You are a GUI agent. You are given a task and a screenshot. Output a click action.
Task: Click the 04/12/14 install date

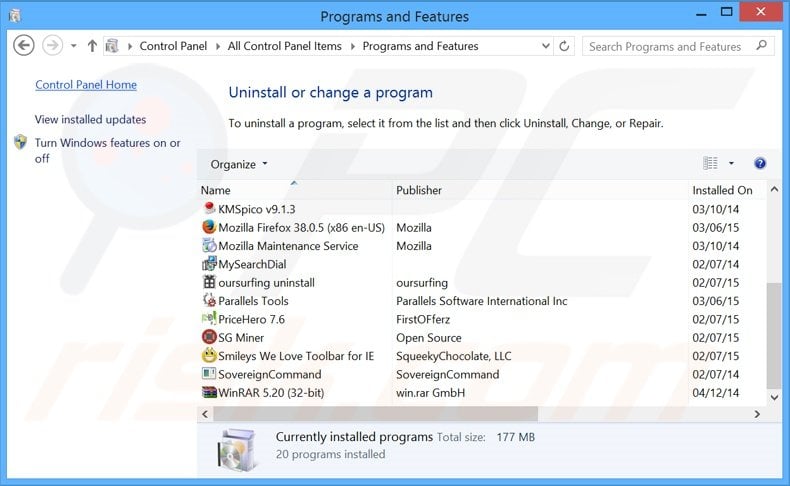click(x=715, y=392)
